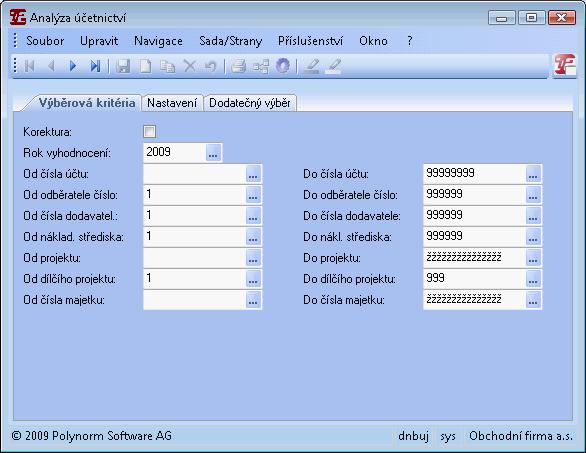Open lookup button for Do čísla majetku
The image size is (586, 453).
point(533,300)
